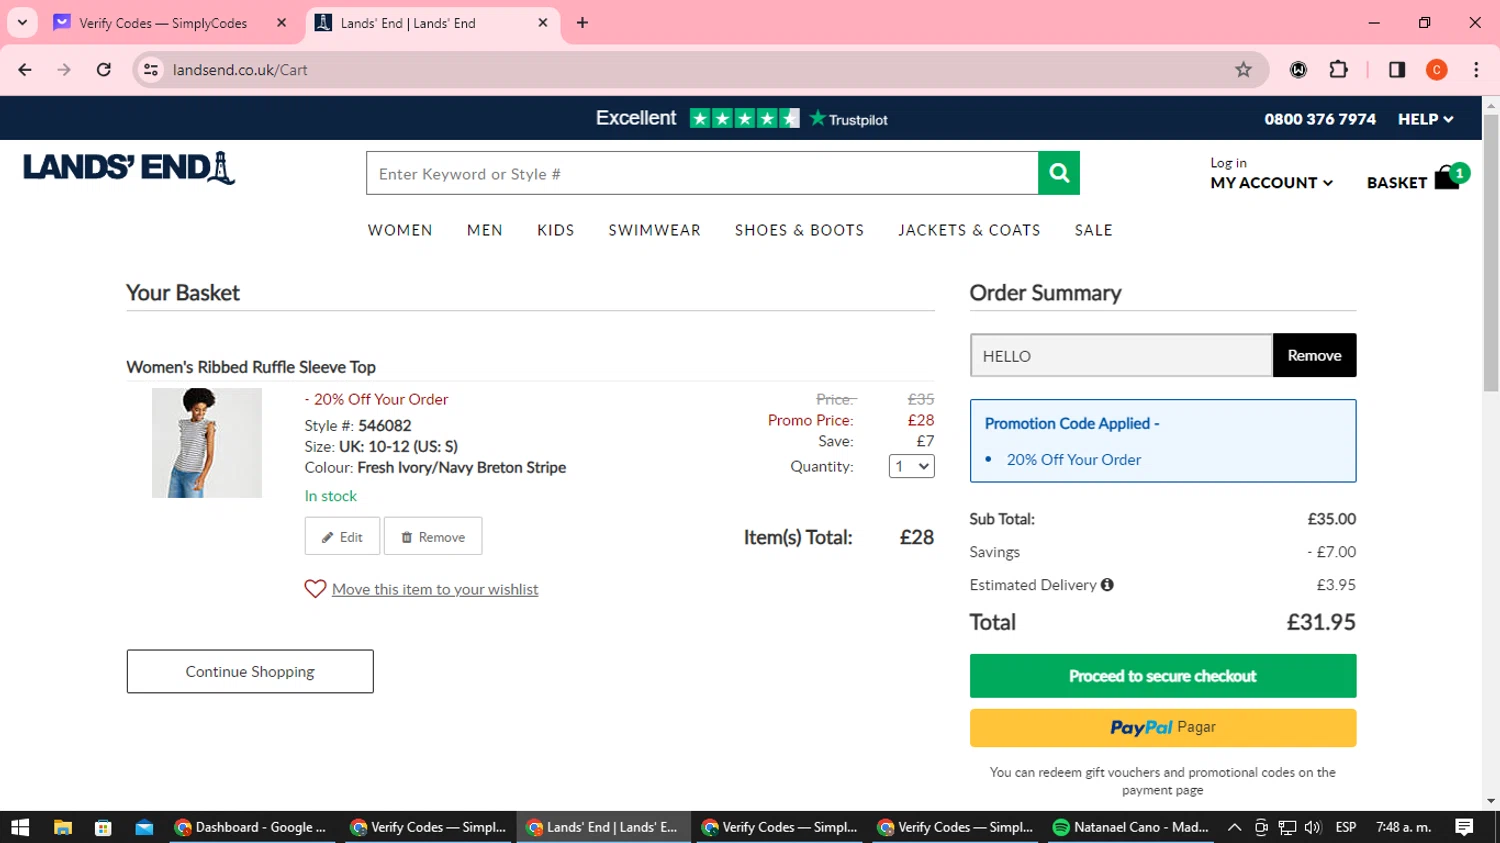Click the keyword search input field
This screenshot has height=843, width=1500.
coord(702,173)
